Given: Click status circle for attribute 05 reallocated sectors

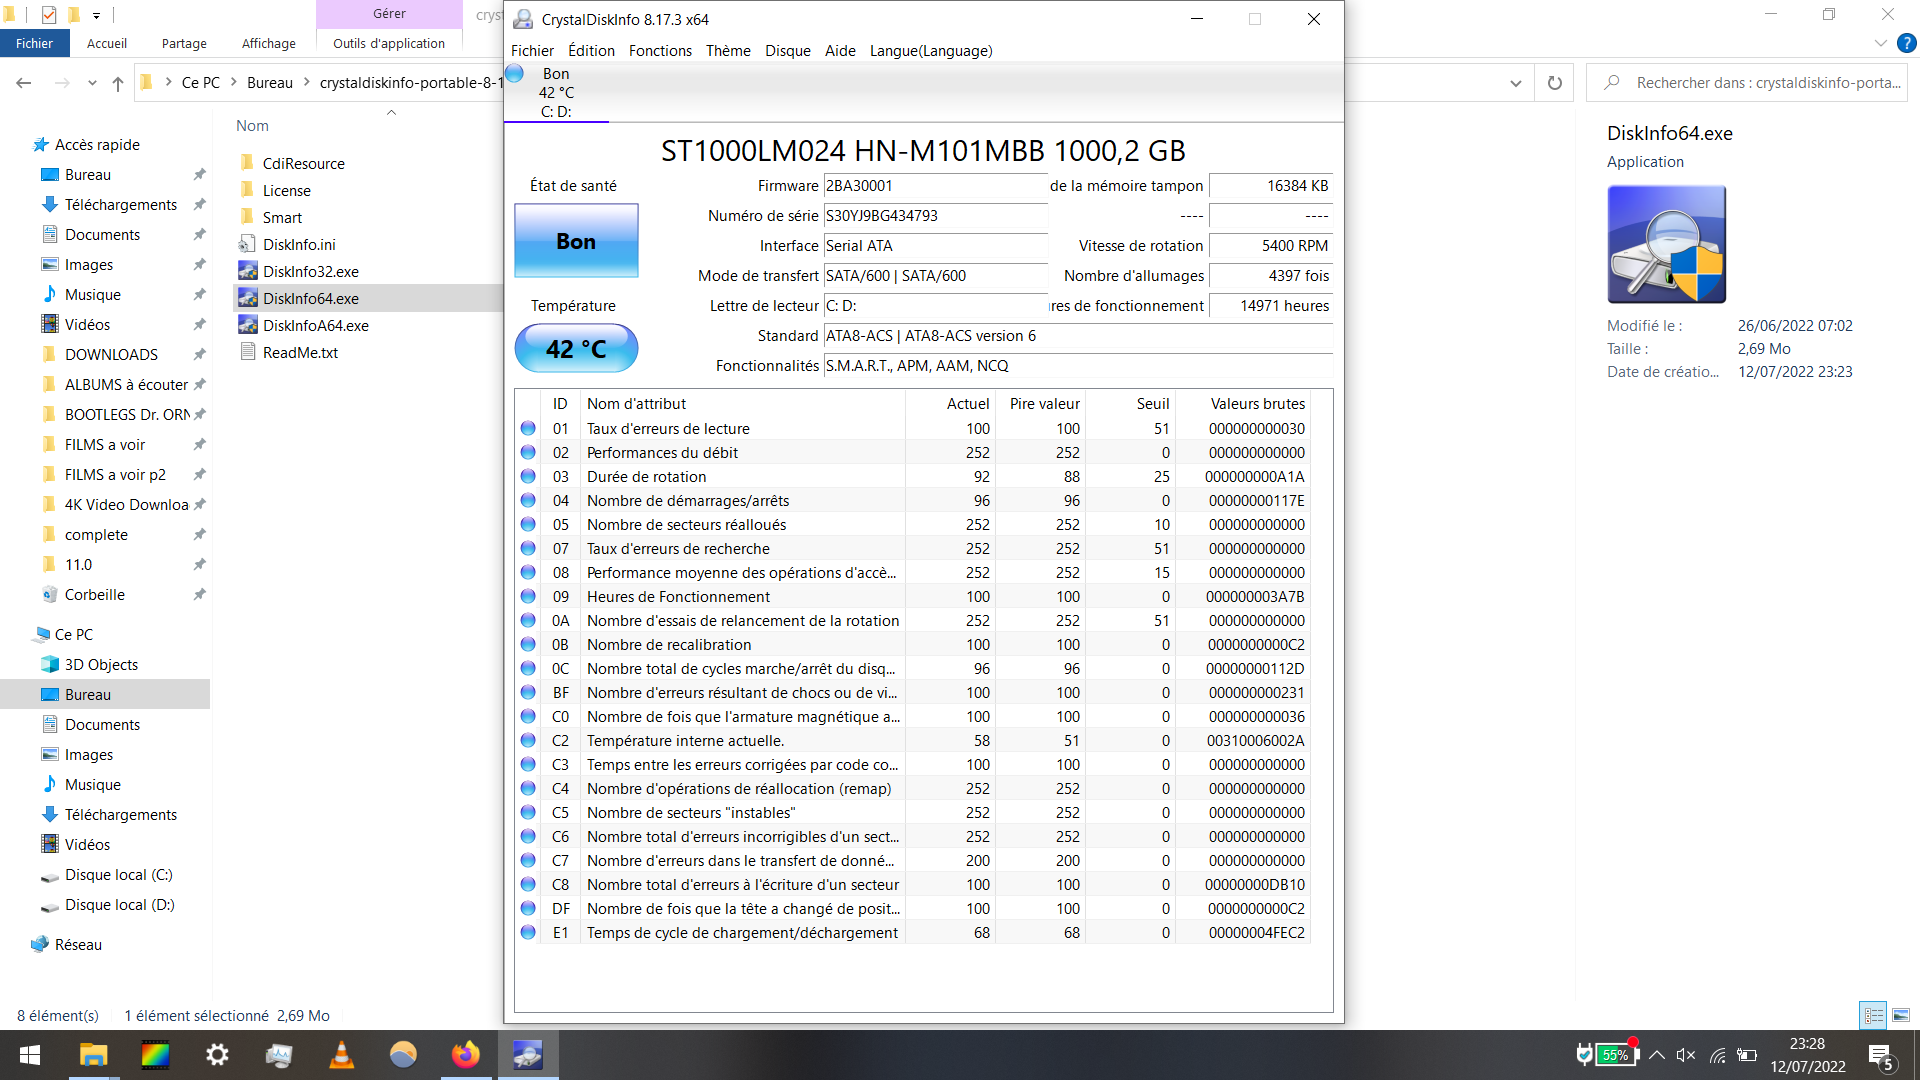Looking at the screenshot, I should [x=528, y=524].
